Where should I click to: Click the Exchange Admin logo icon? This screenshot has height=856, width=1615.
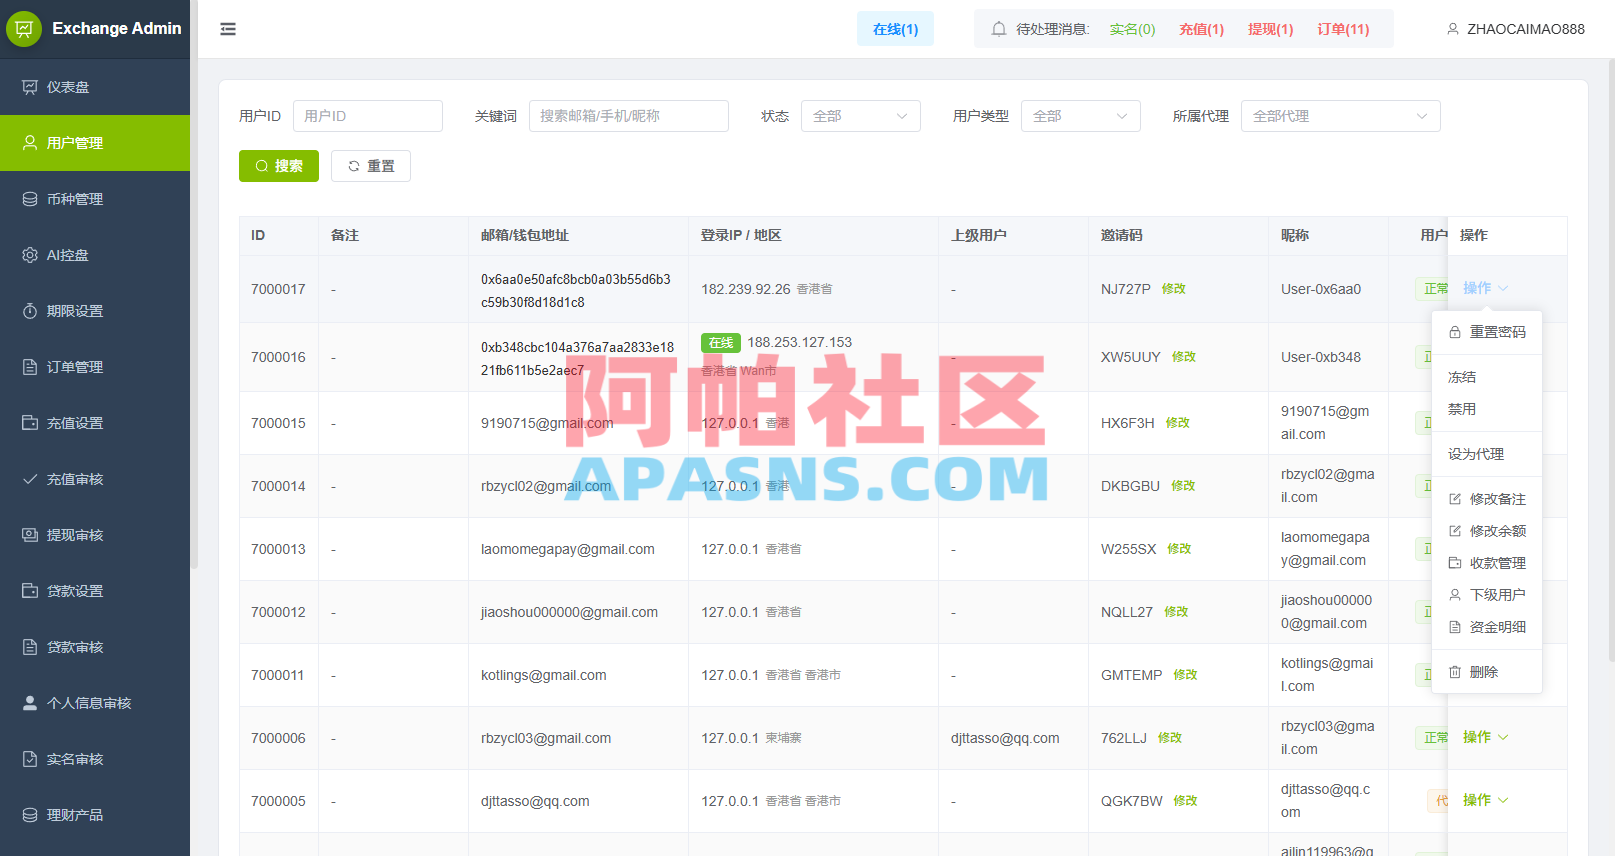(24, 29)
